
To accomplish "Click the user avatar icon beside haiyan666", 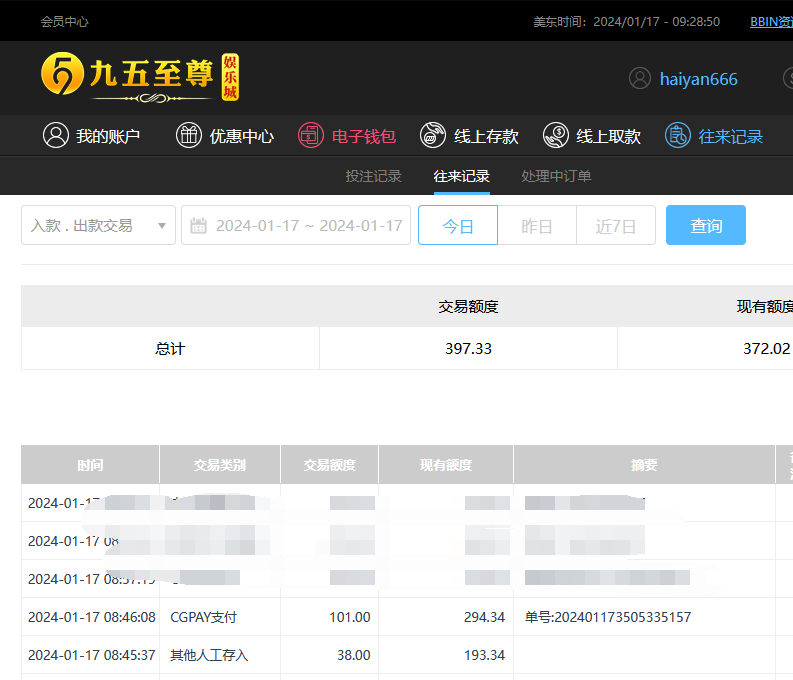I will click(640, 78).
